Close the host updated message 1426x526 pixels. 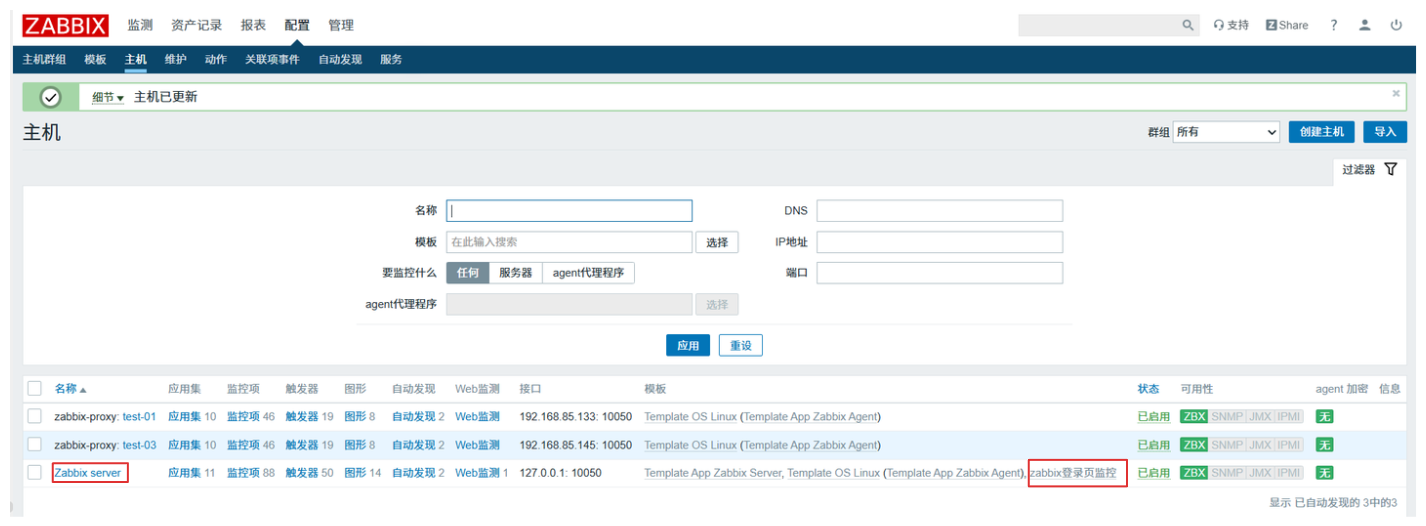[x=1396, y=93]
